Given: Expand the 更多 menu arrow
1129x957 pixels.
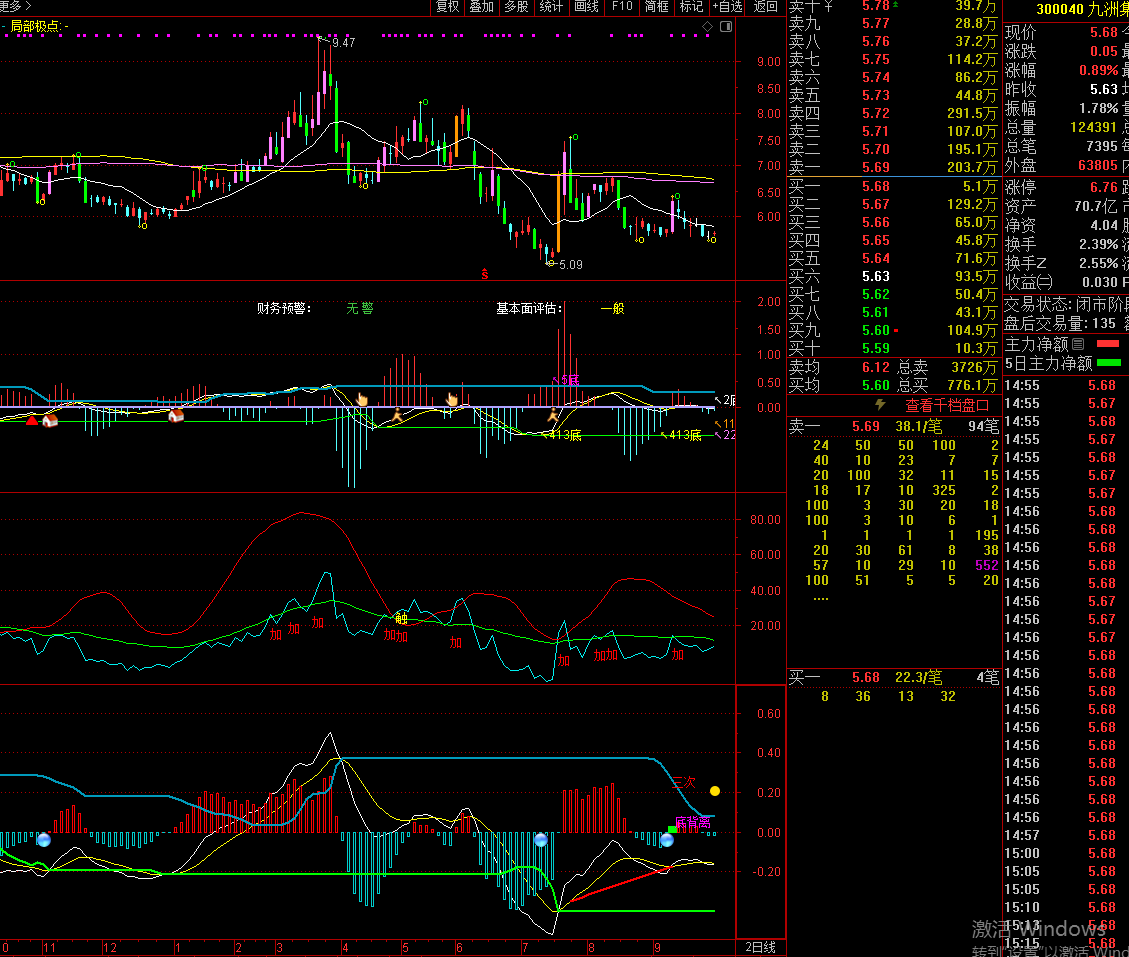Looking at the screenshot, I should [x=28, y=6].
